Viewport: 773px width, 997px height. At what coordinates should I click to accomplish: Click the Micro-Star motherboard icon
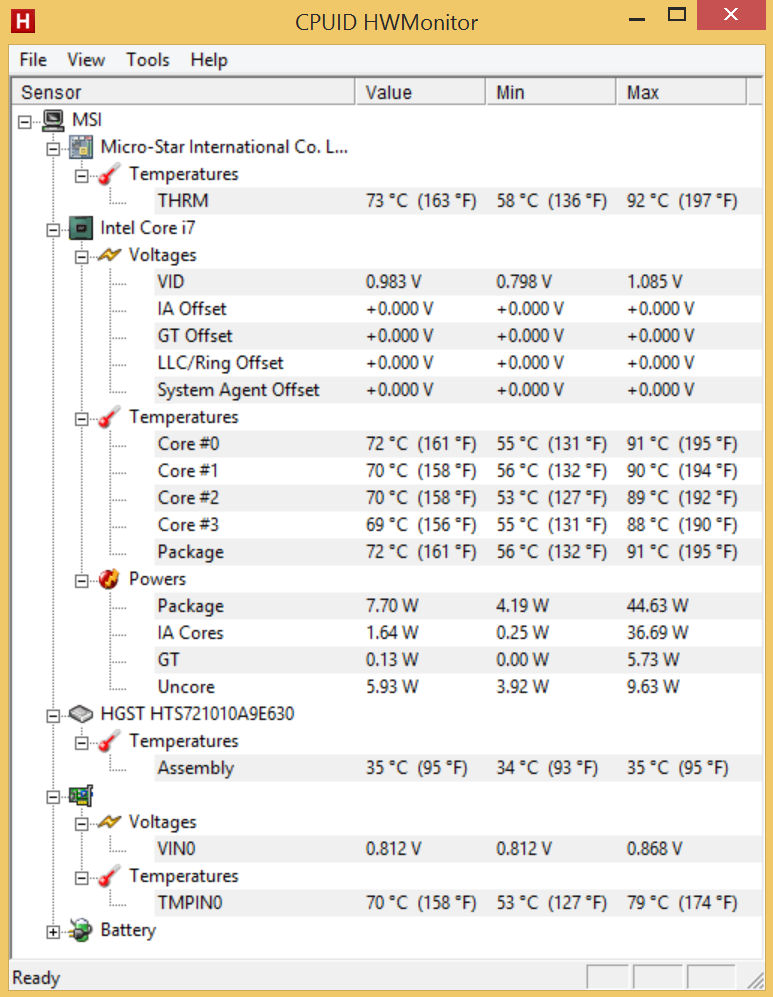coord(81,147)
